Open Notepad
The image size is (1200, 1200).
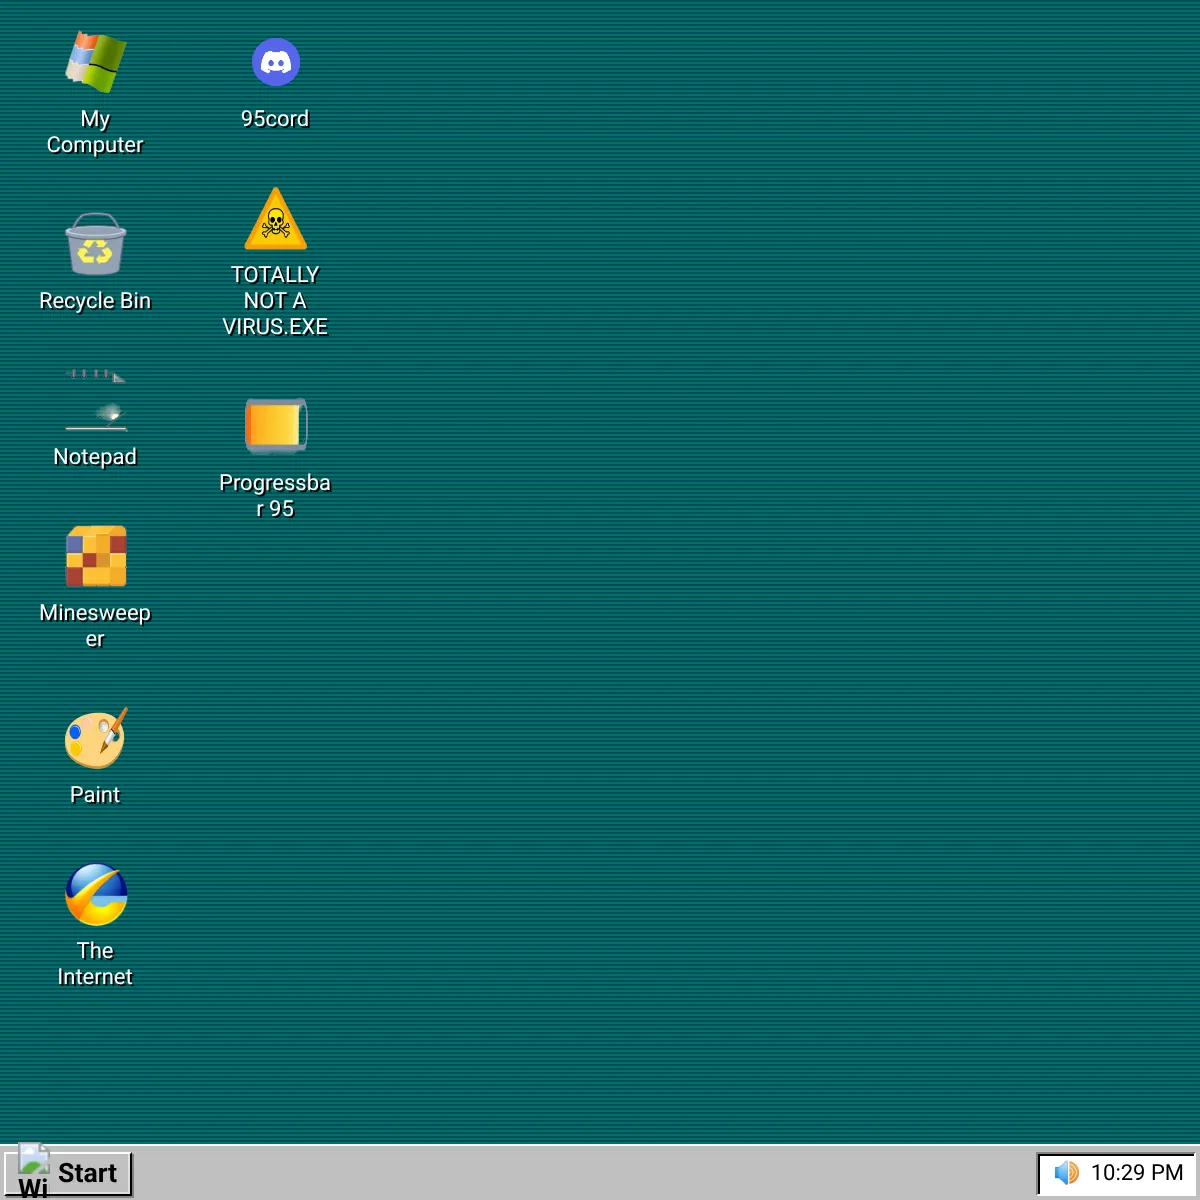(x=96, y=405)
